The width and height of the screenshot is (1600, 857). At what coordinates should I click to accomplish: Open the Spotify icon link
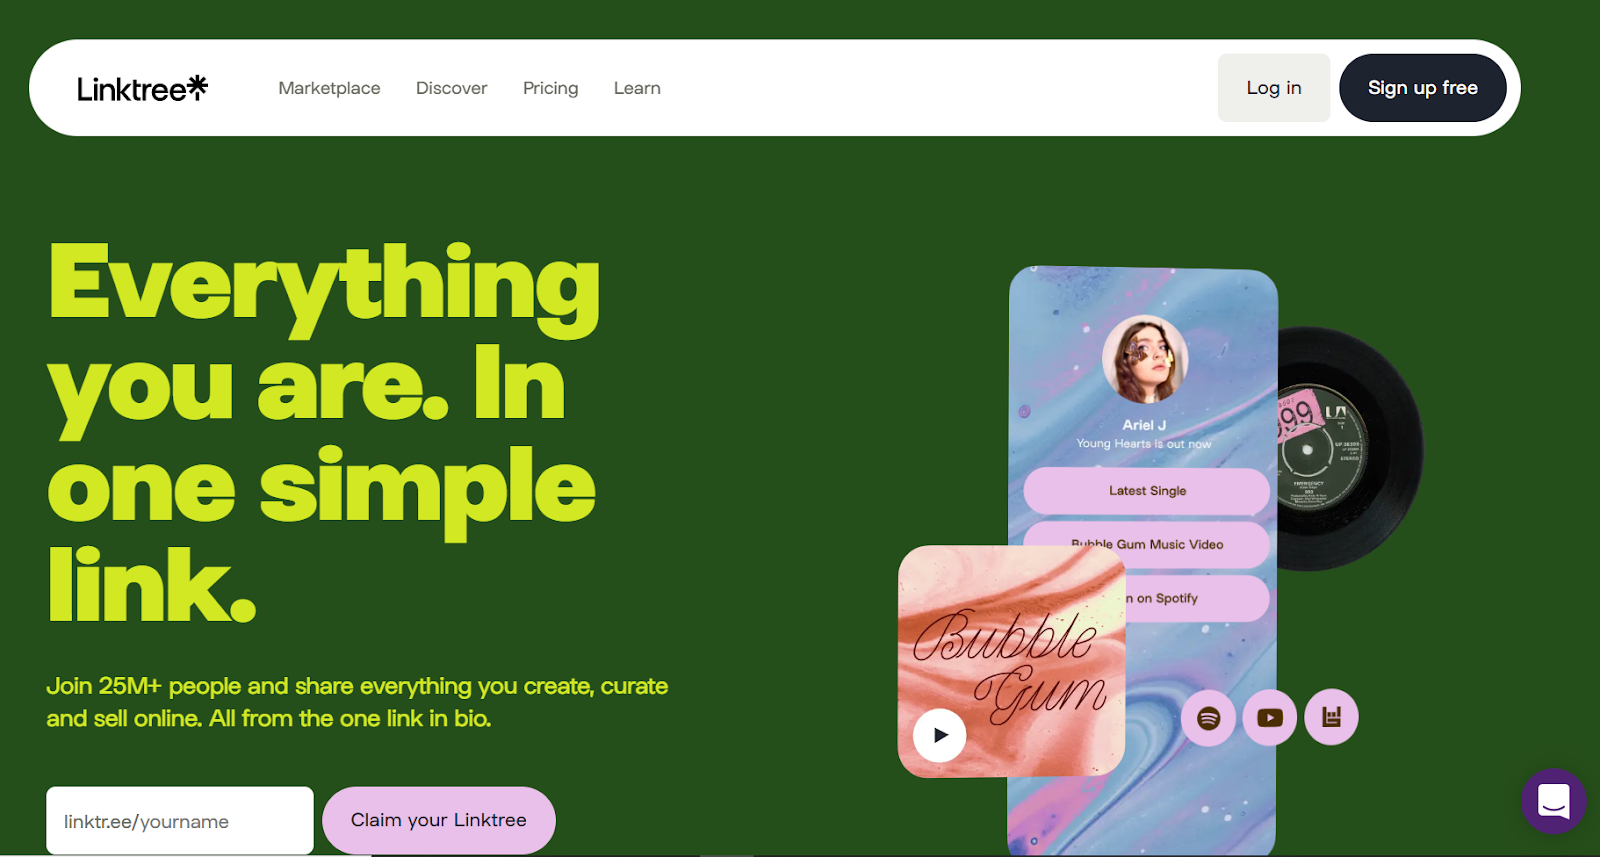[x=1208, y=718]
